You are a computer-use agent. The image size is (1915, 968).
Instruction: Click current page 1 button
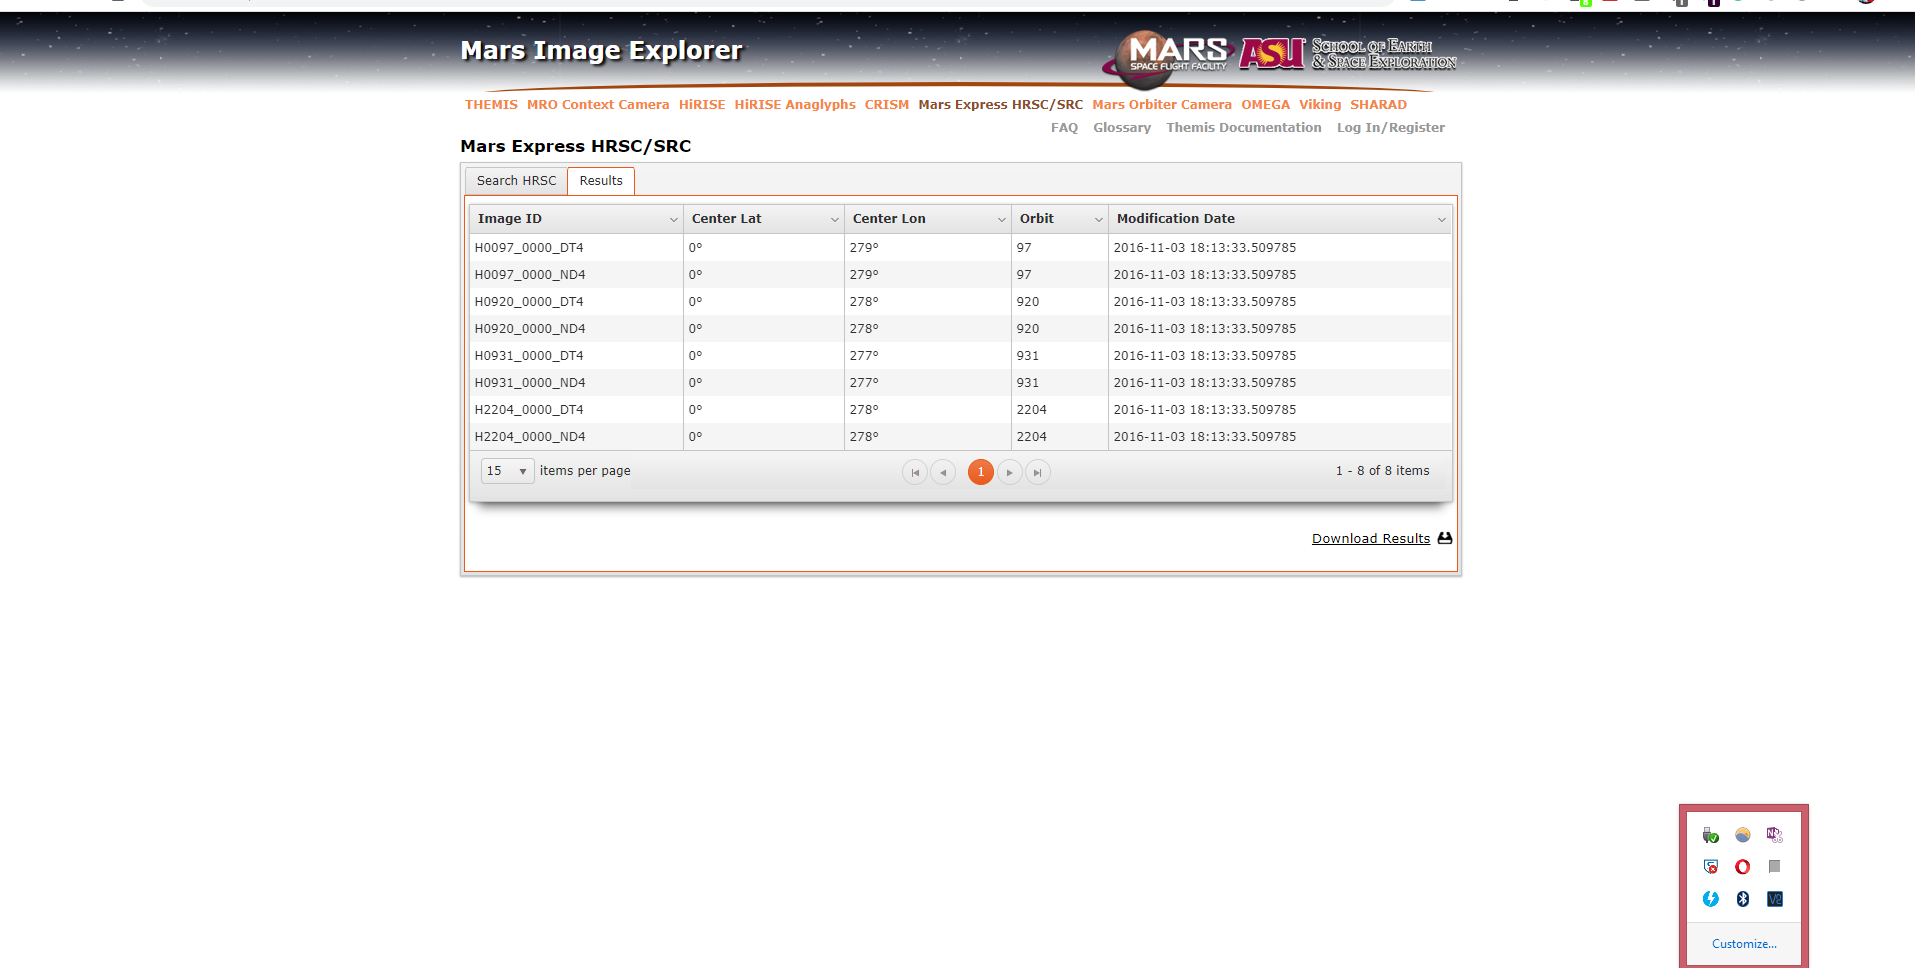981,472
